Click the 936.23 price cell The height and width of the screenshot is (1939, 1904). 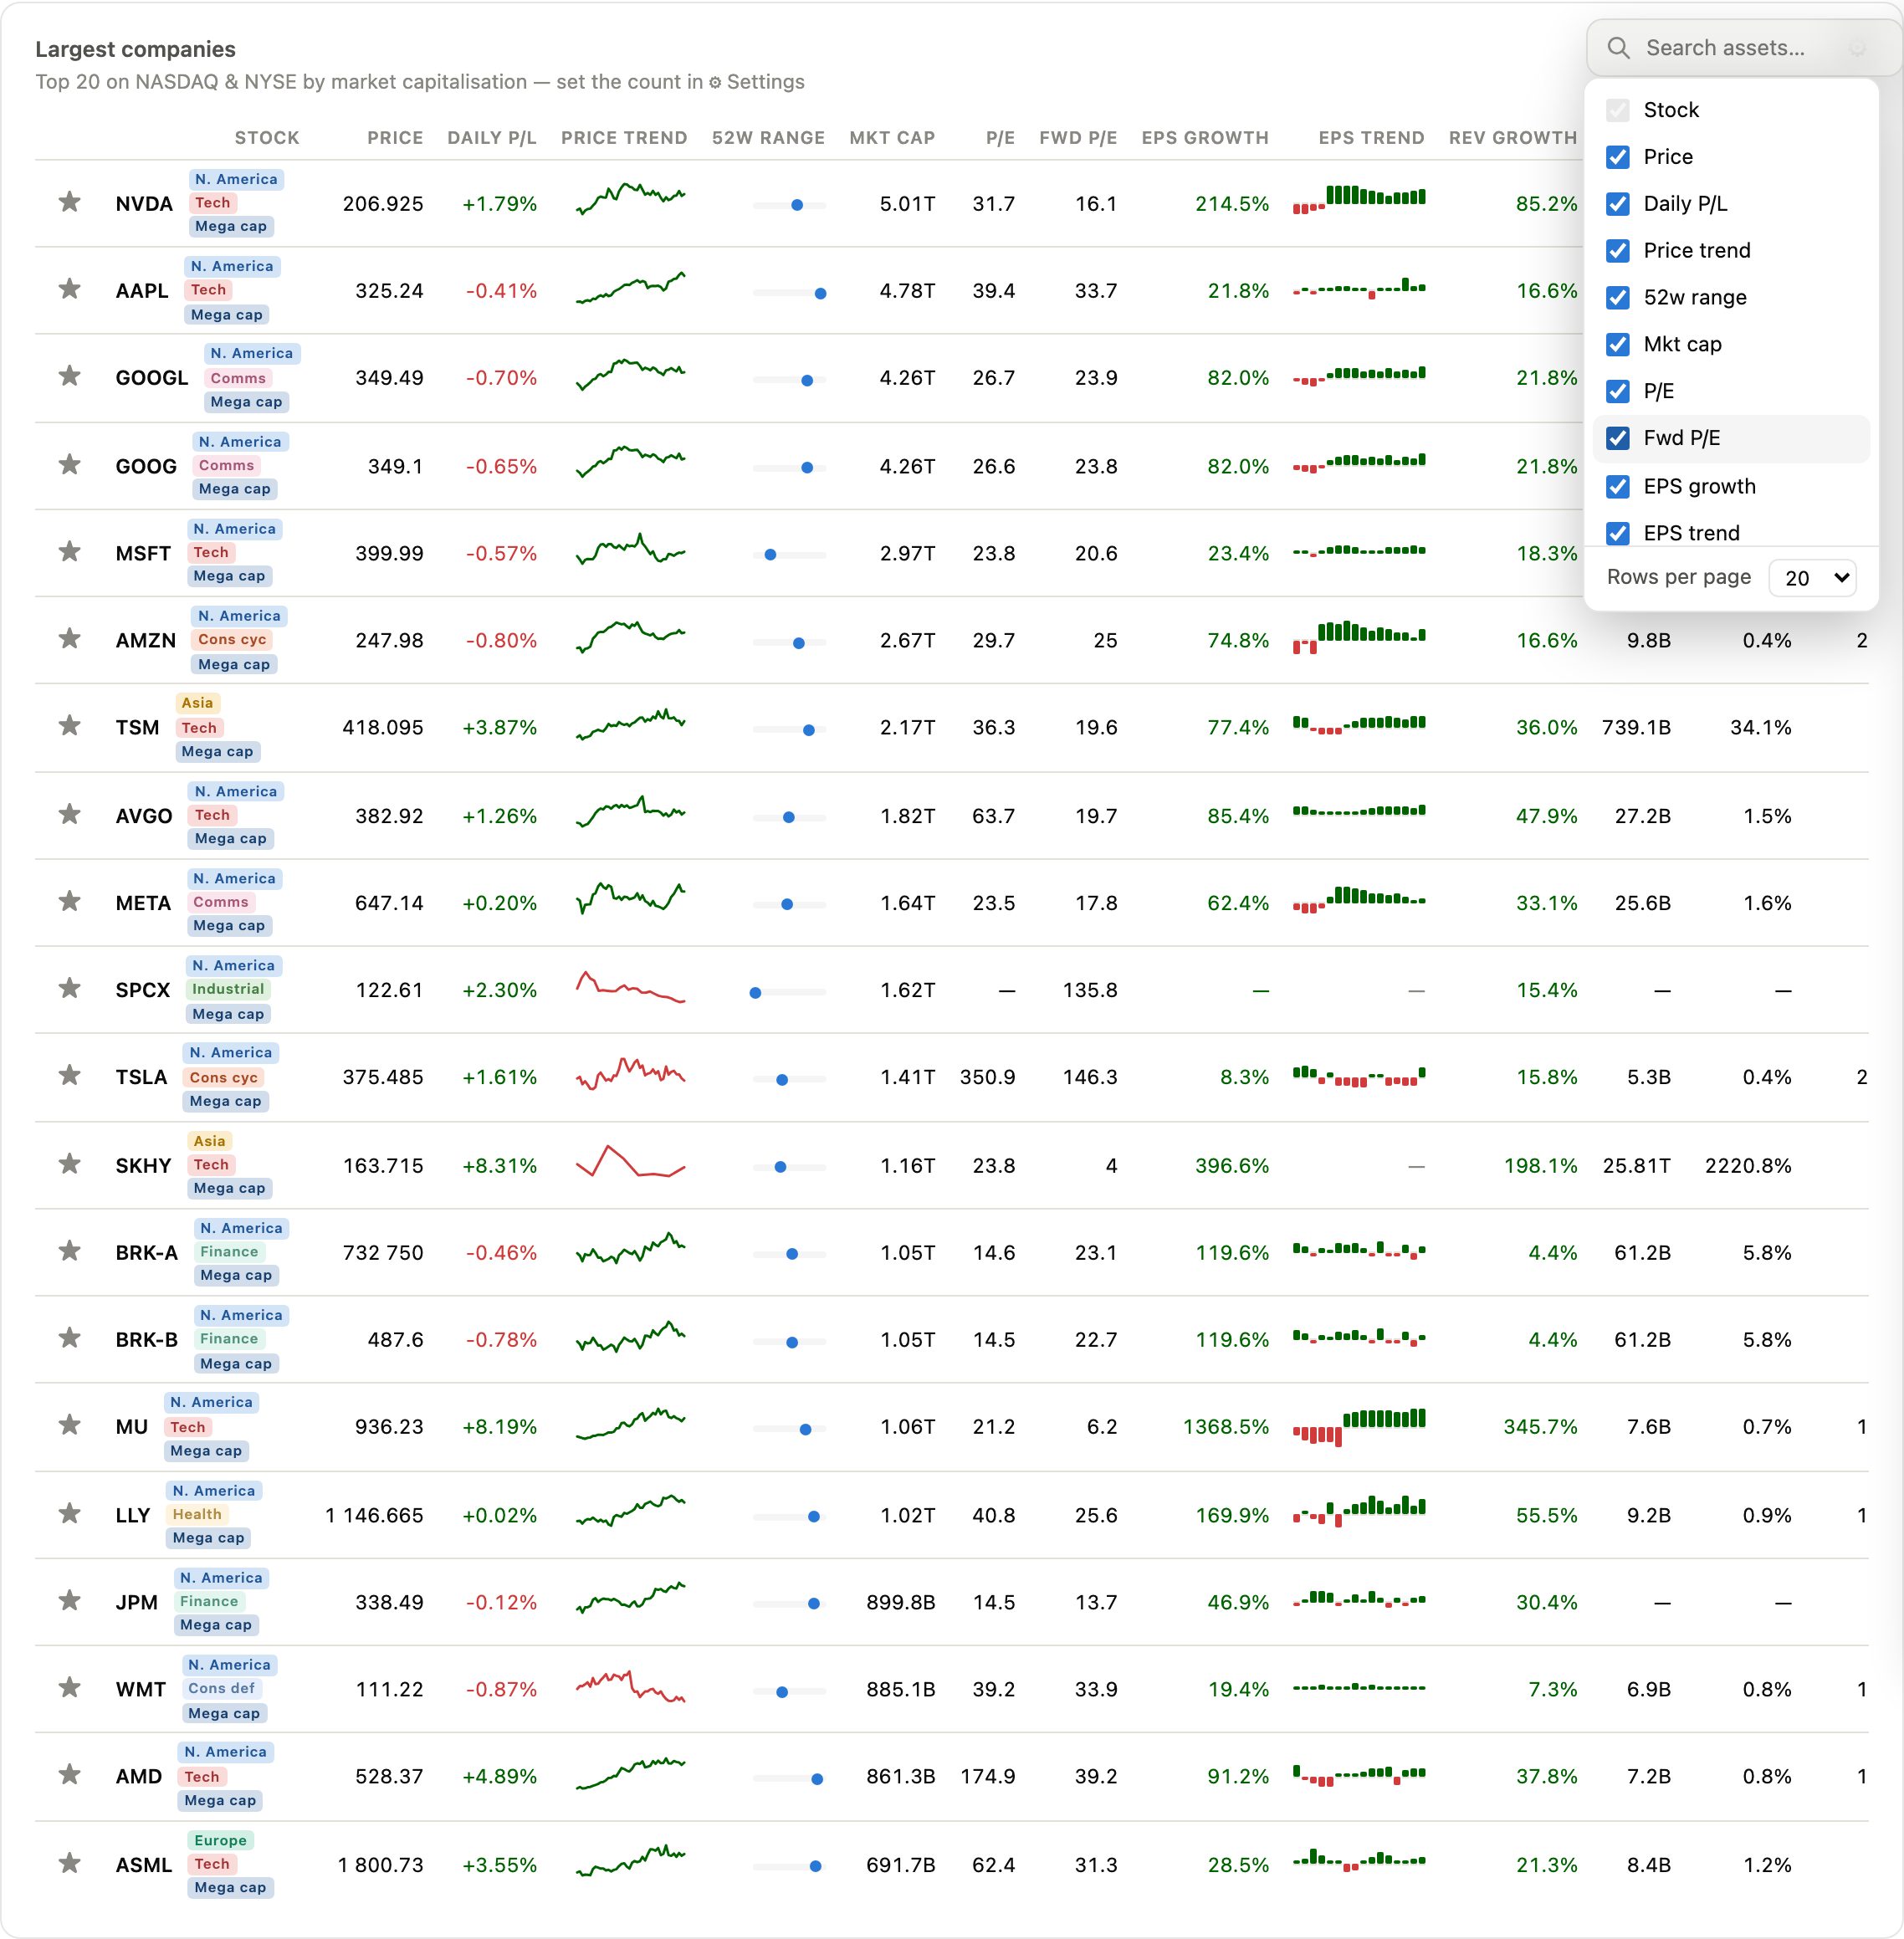[389, 1427]
